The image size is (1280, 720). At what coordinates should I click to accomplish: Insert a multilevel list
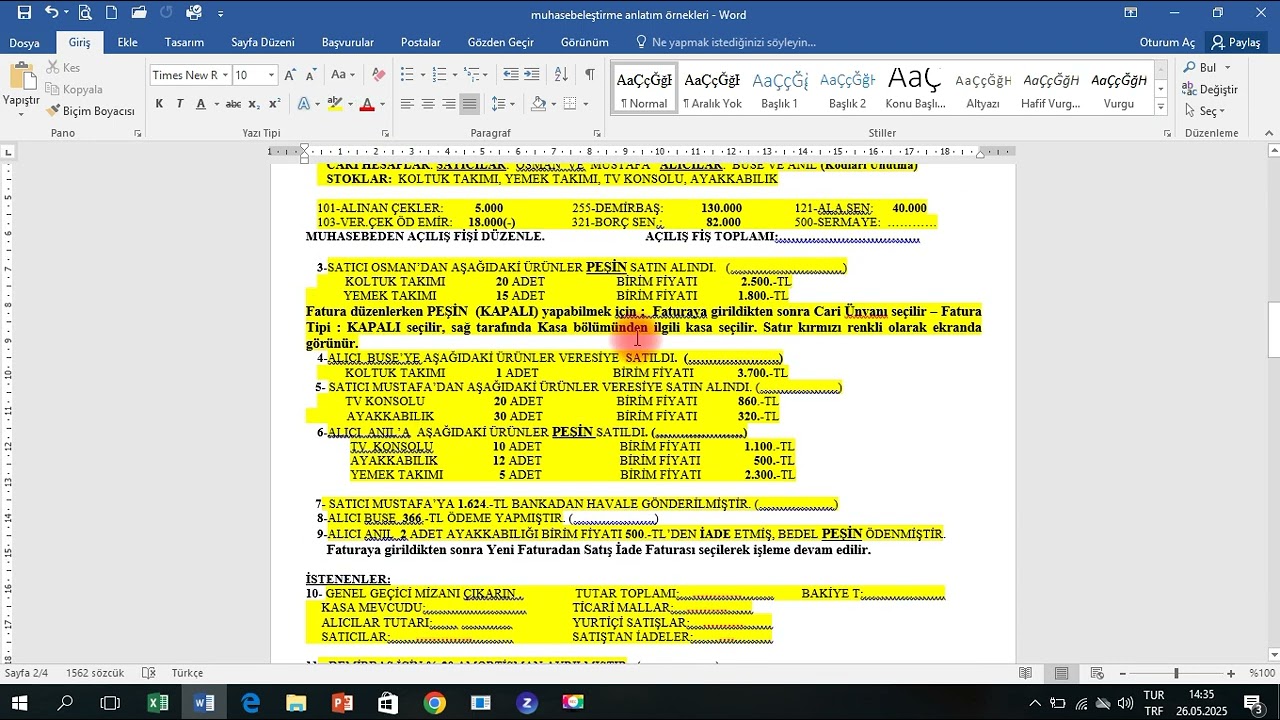[x=474, y=75]
